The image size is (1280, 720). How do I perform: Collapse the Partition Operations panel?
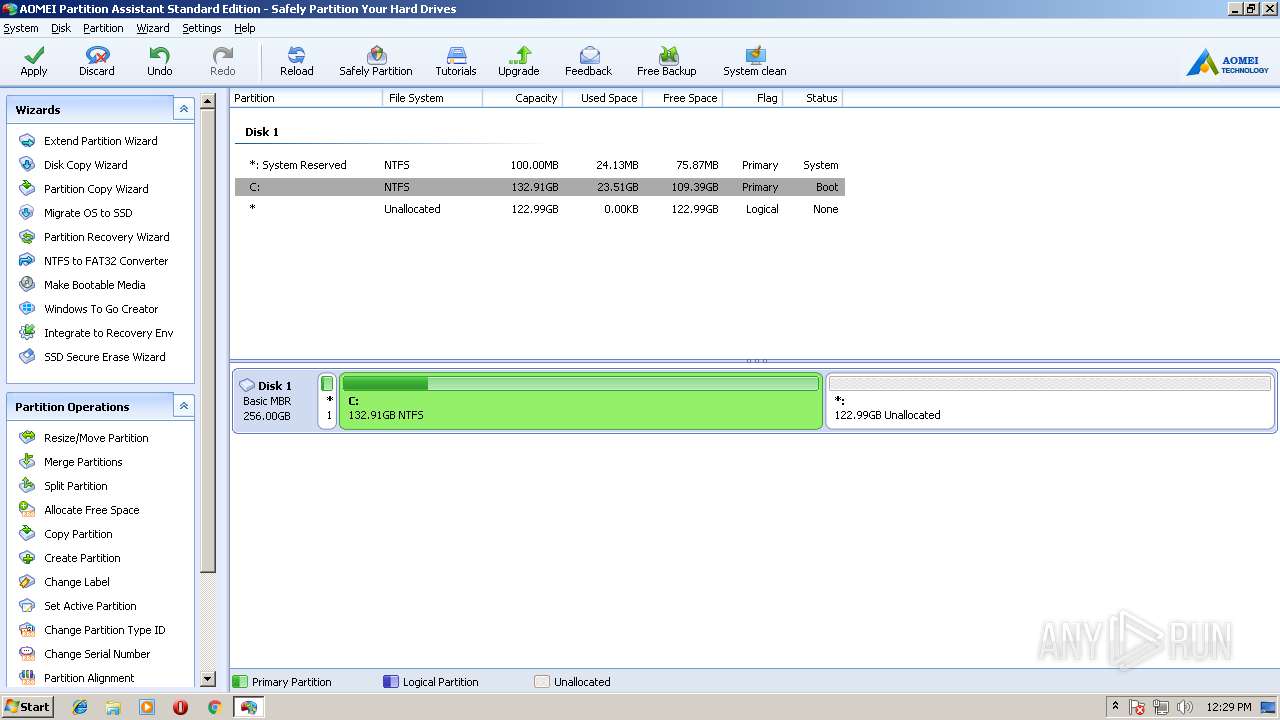(183, 406)
